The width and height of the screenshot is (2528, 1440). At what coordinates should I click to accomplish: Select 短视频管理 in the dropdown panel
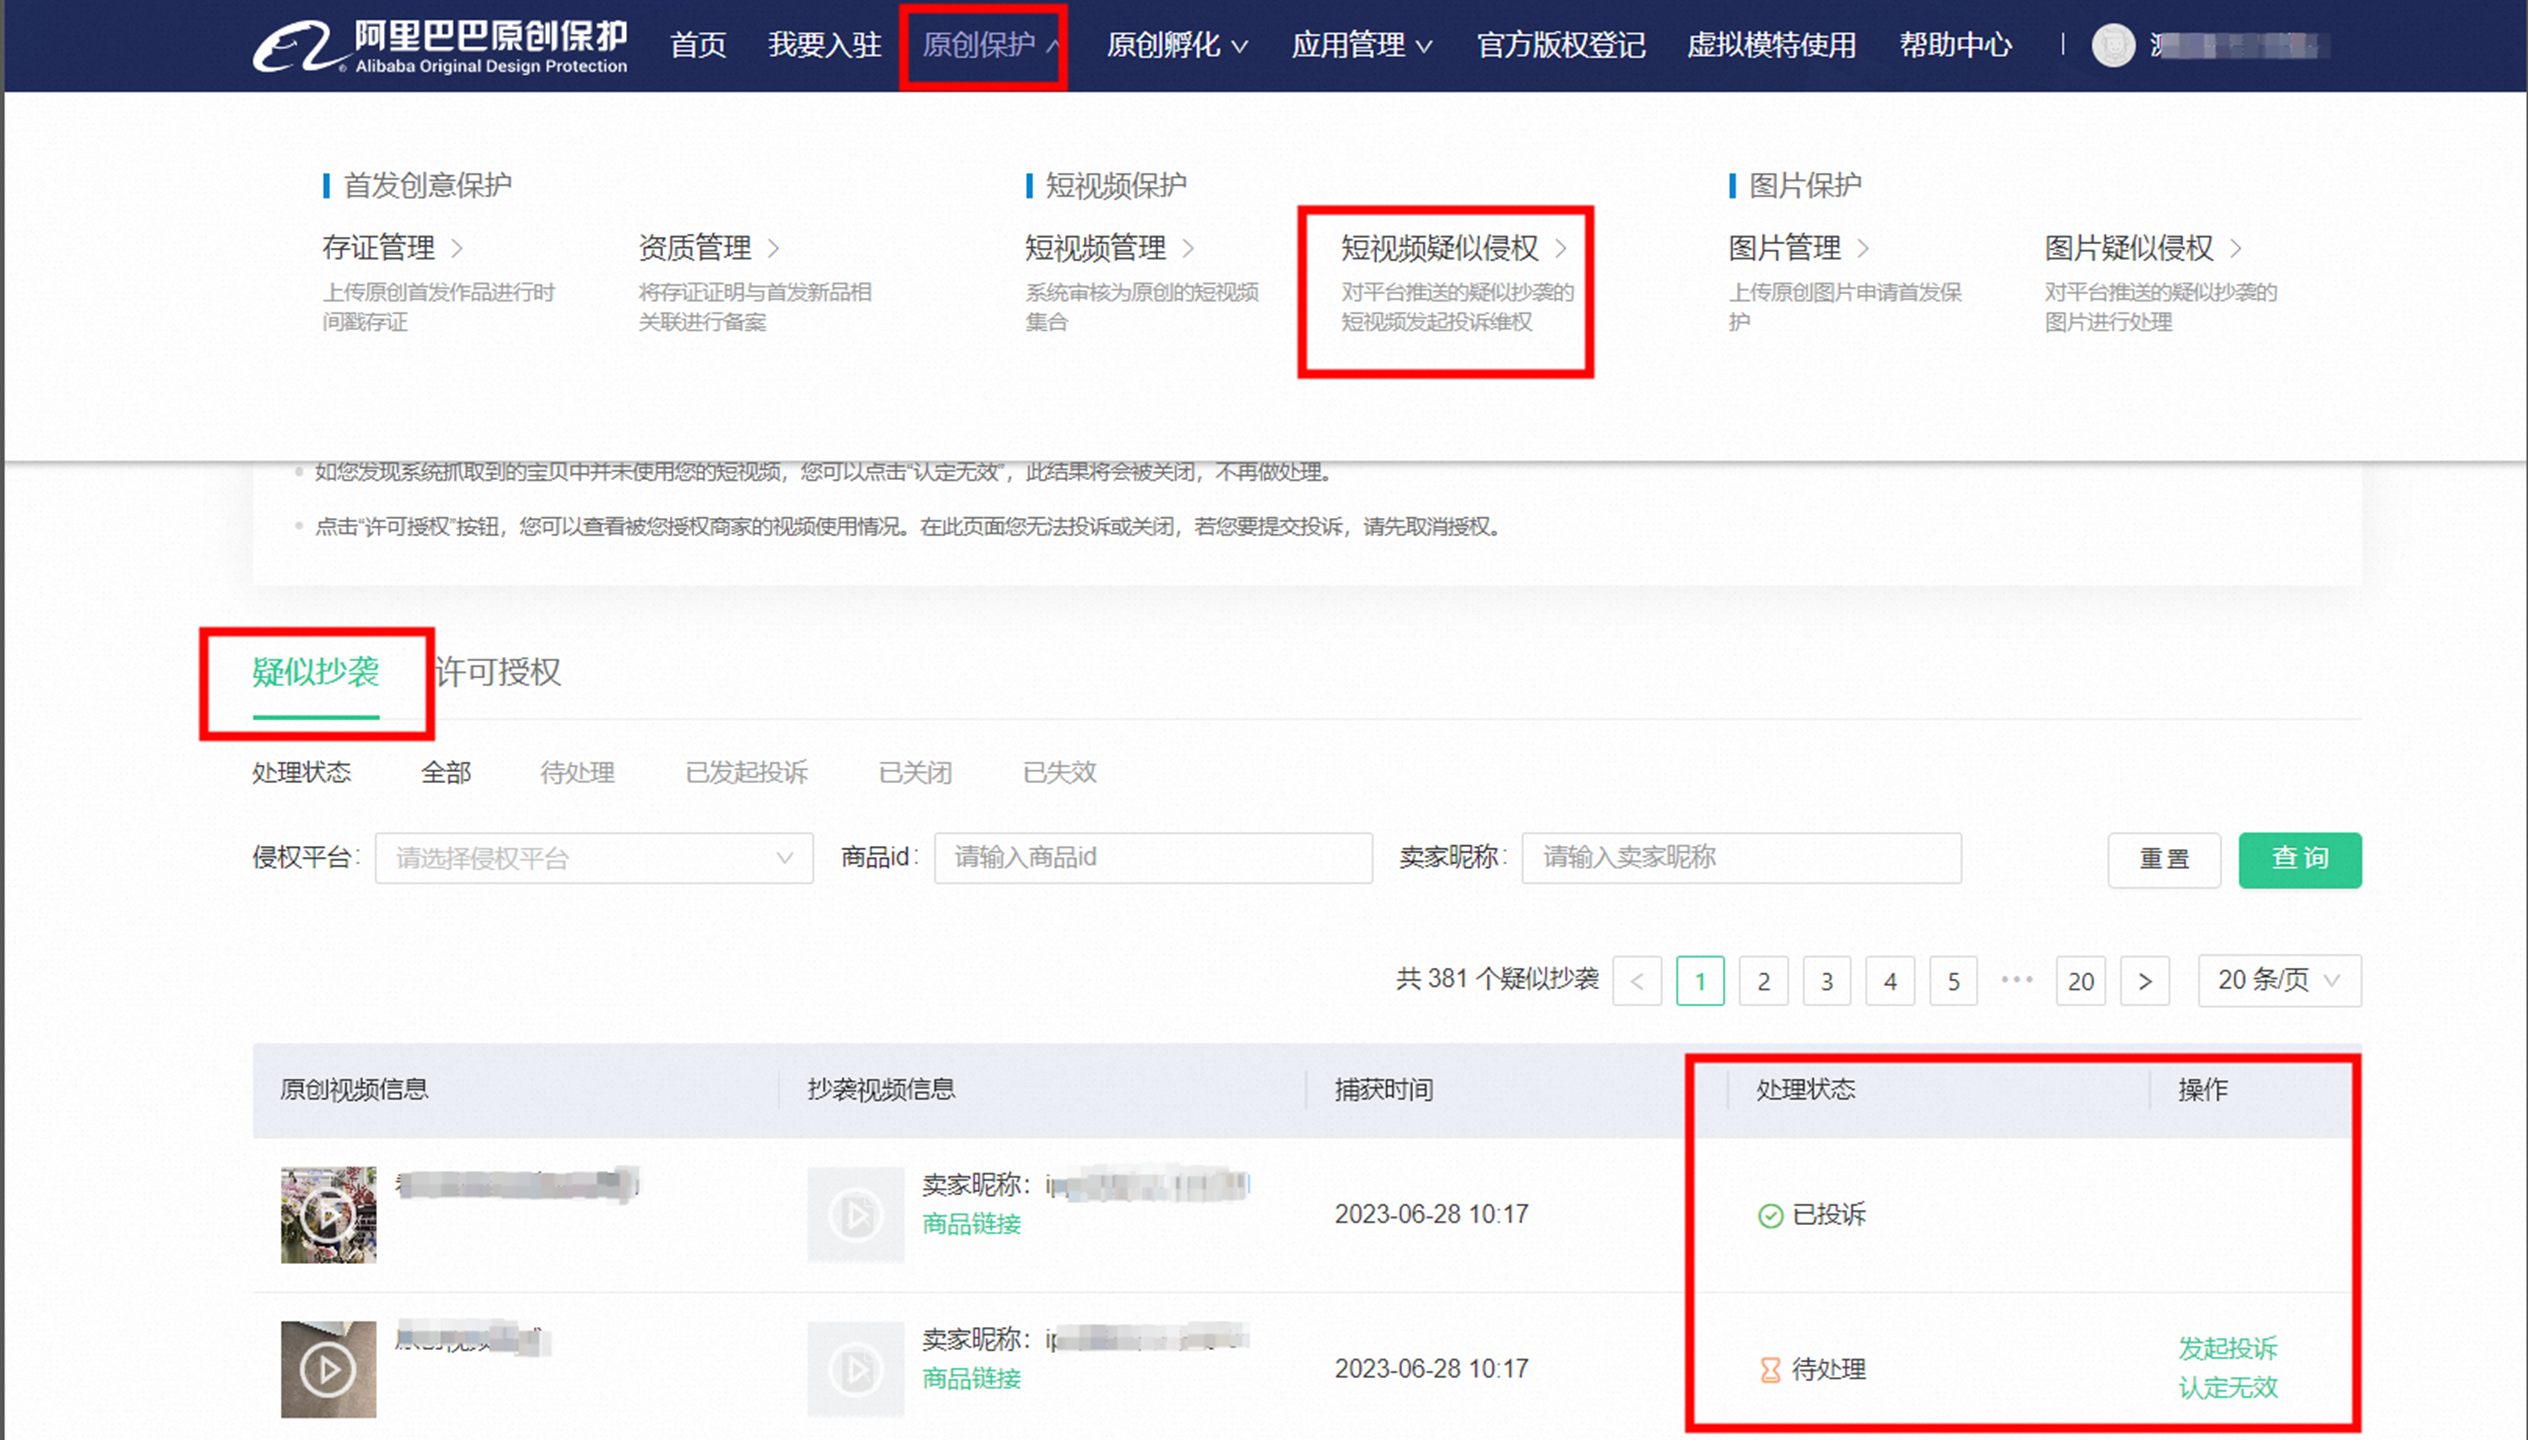[x=1096, y=248]
